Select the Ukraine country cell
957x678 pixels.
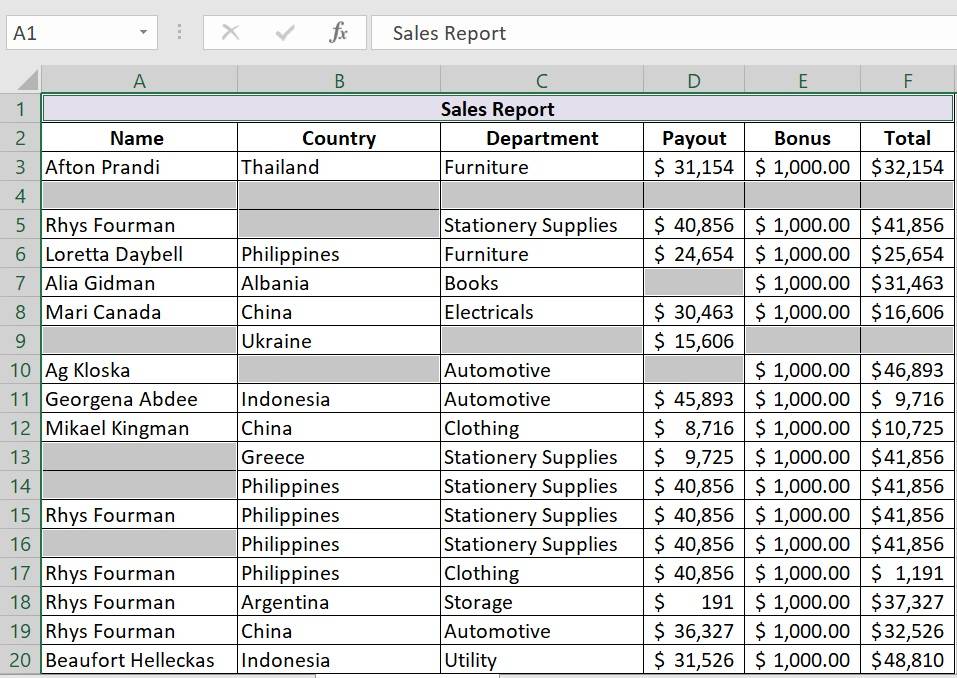338,341
